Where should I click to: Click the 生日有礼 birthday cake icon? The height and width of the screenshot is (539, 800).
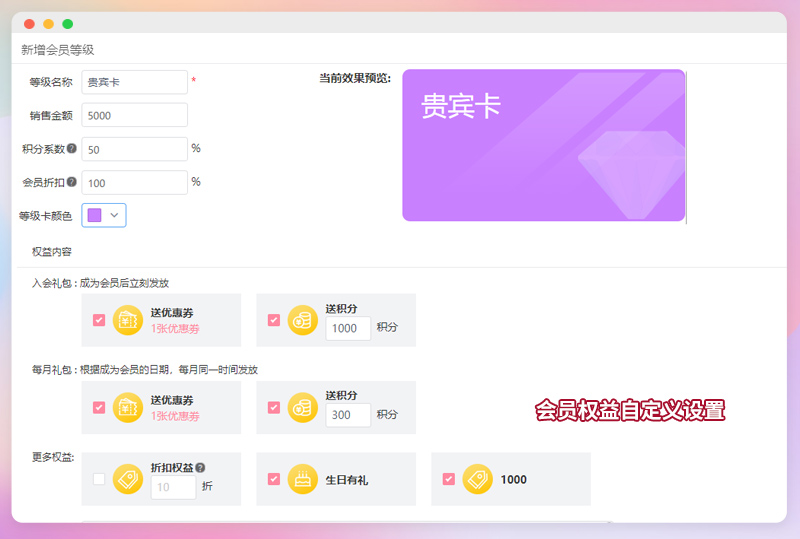click(303, 479)
